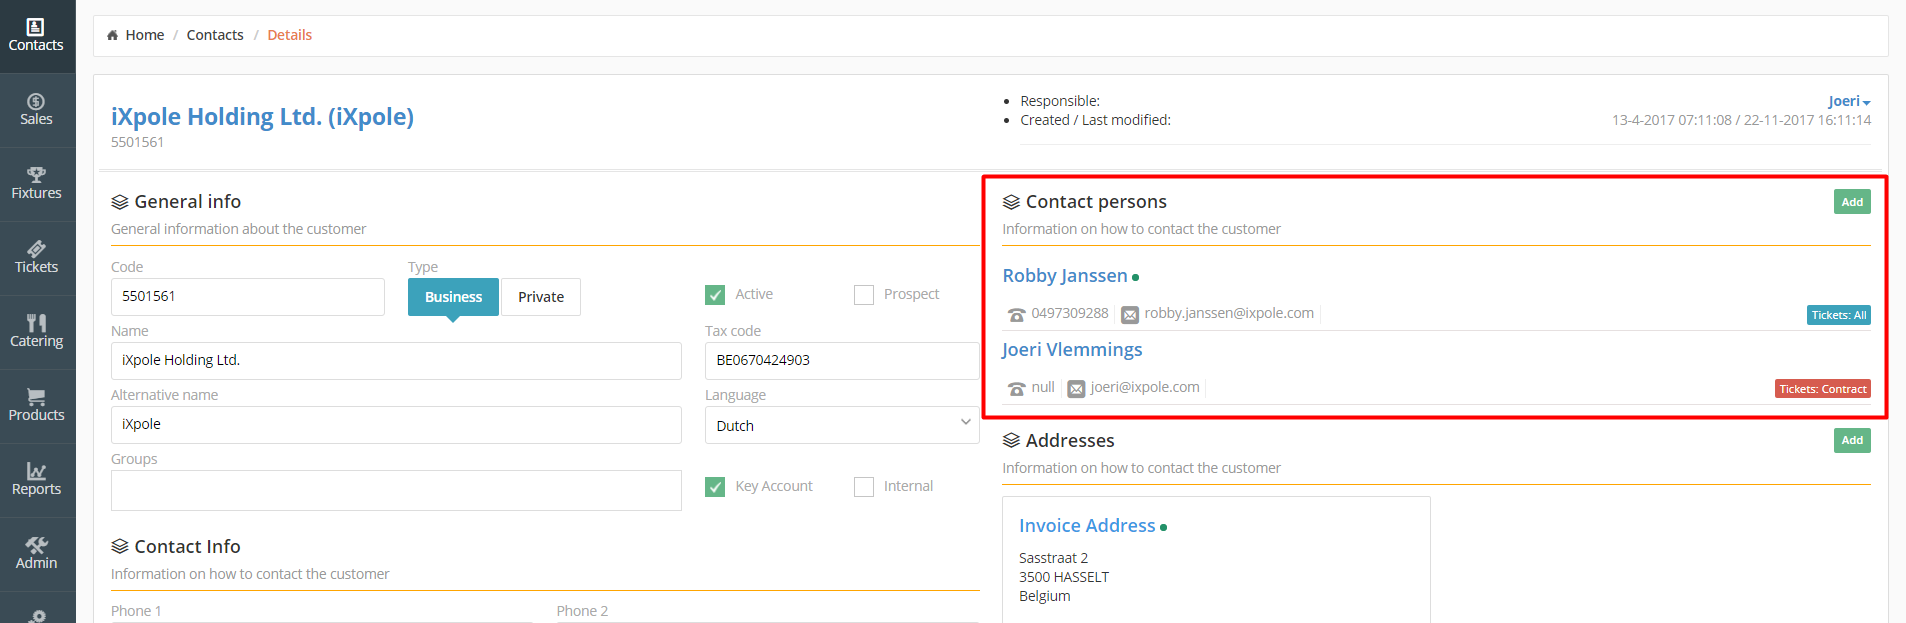This screenshot has height=623, width=1906.
Task: Open the Invoice Address entry
Action: point(1087,526)
